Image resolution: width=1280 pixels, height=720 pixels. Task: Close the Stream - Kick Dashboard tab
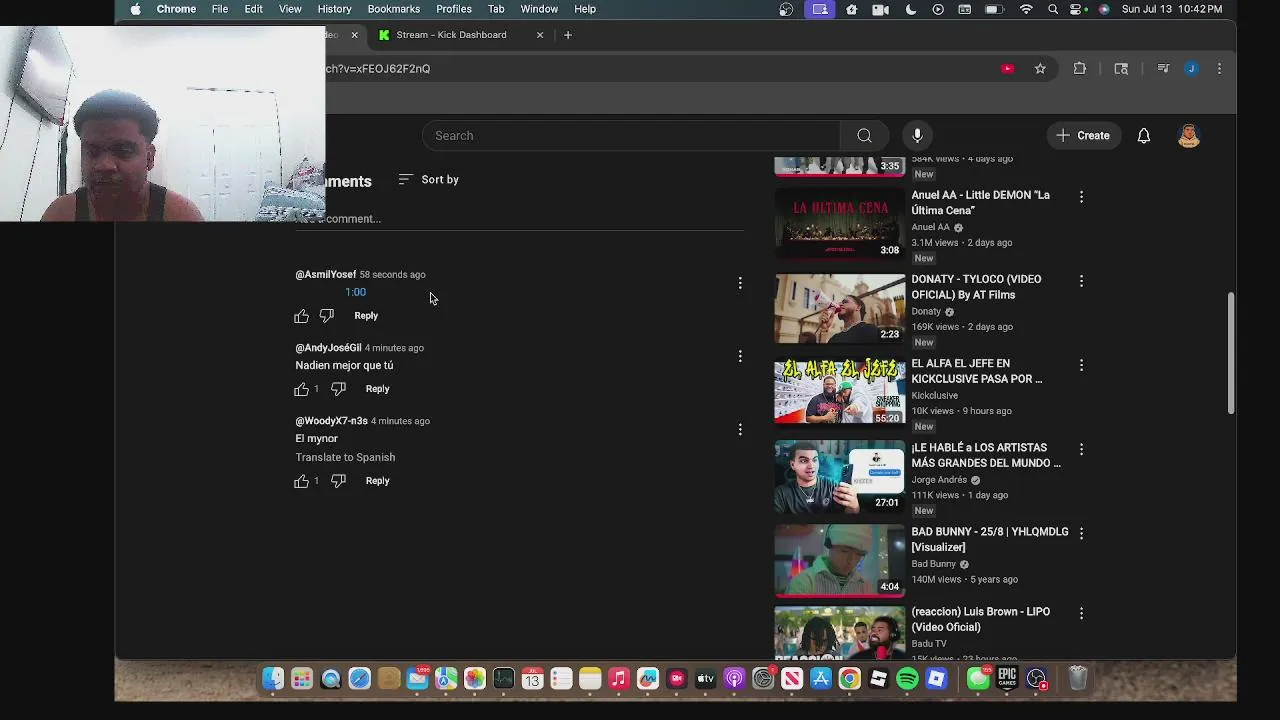(x=540, y=35)
